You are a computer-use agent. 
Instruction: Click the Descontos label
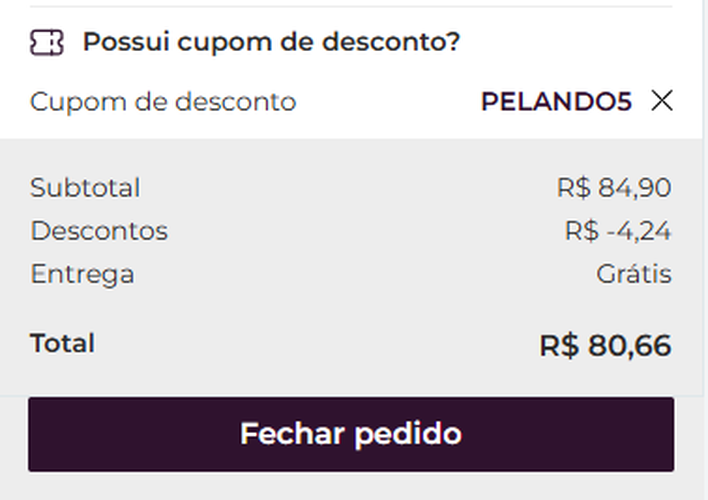click(x=99, y=231)
